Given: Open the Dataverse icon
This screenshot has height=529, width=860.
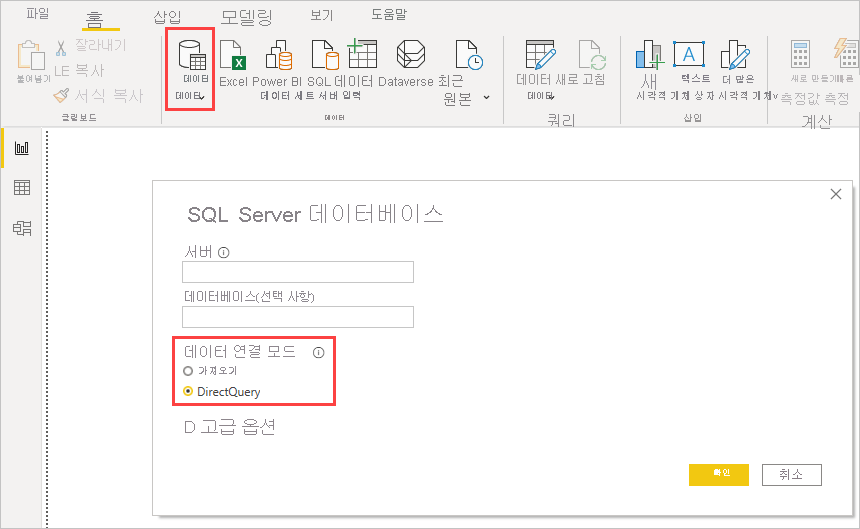Looking at the screenshot, I should [411, 54].
